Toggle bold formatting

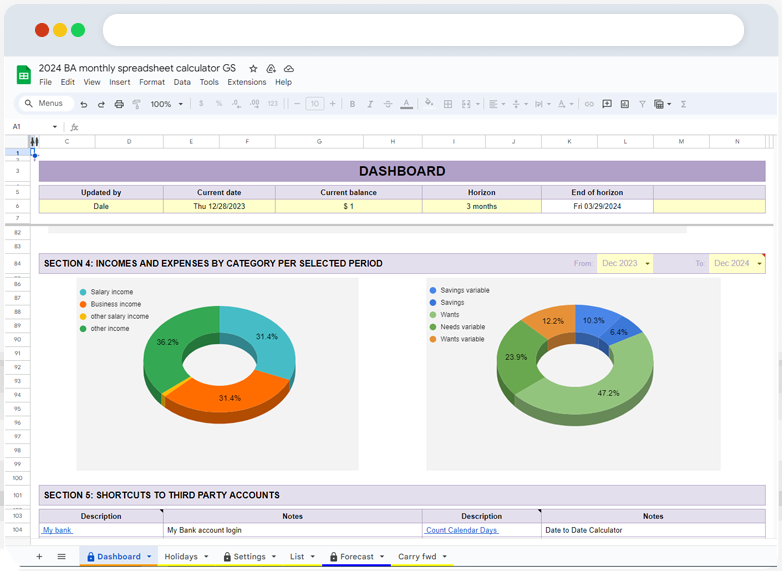pos(352,104)
